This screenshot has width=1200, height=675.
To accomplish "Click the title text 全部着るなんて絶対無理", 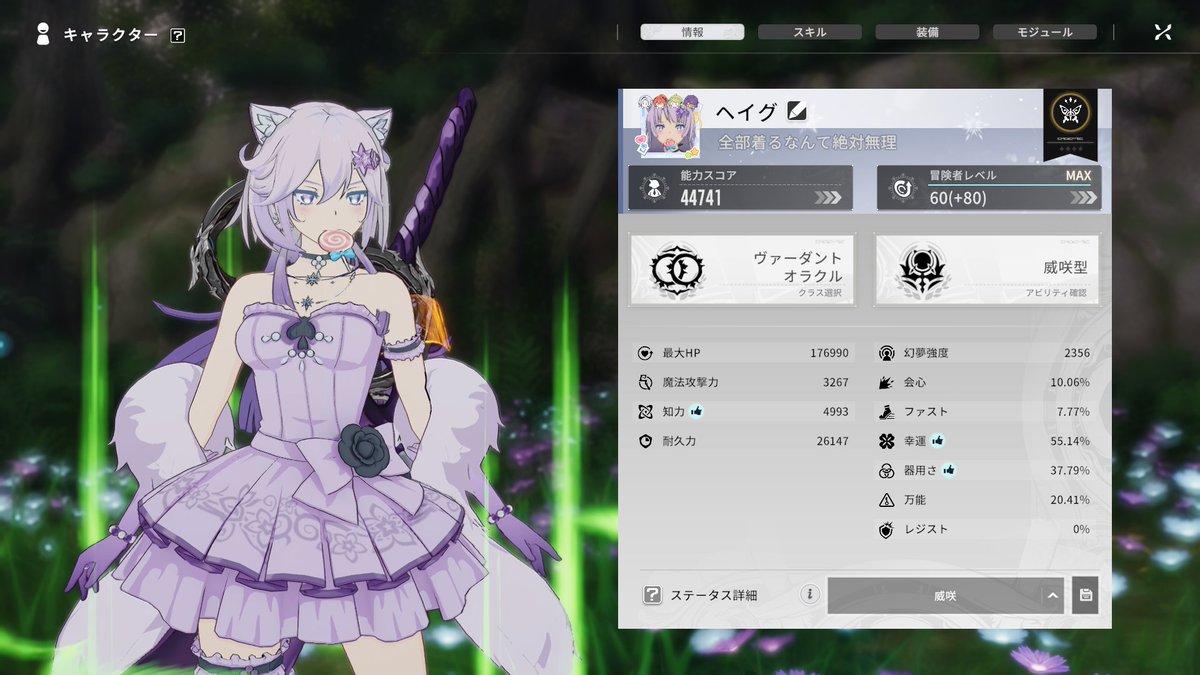I will (x=807, y=143).
